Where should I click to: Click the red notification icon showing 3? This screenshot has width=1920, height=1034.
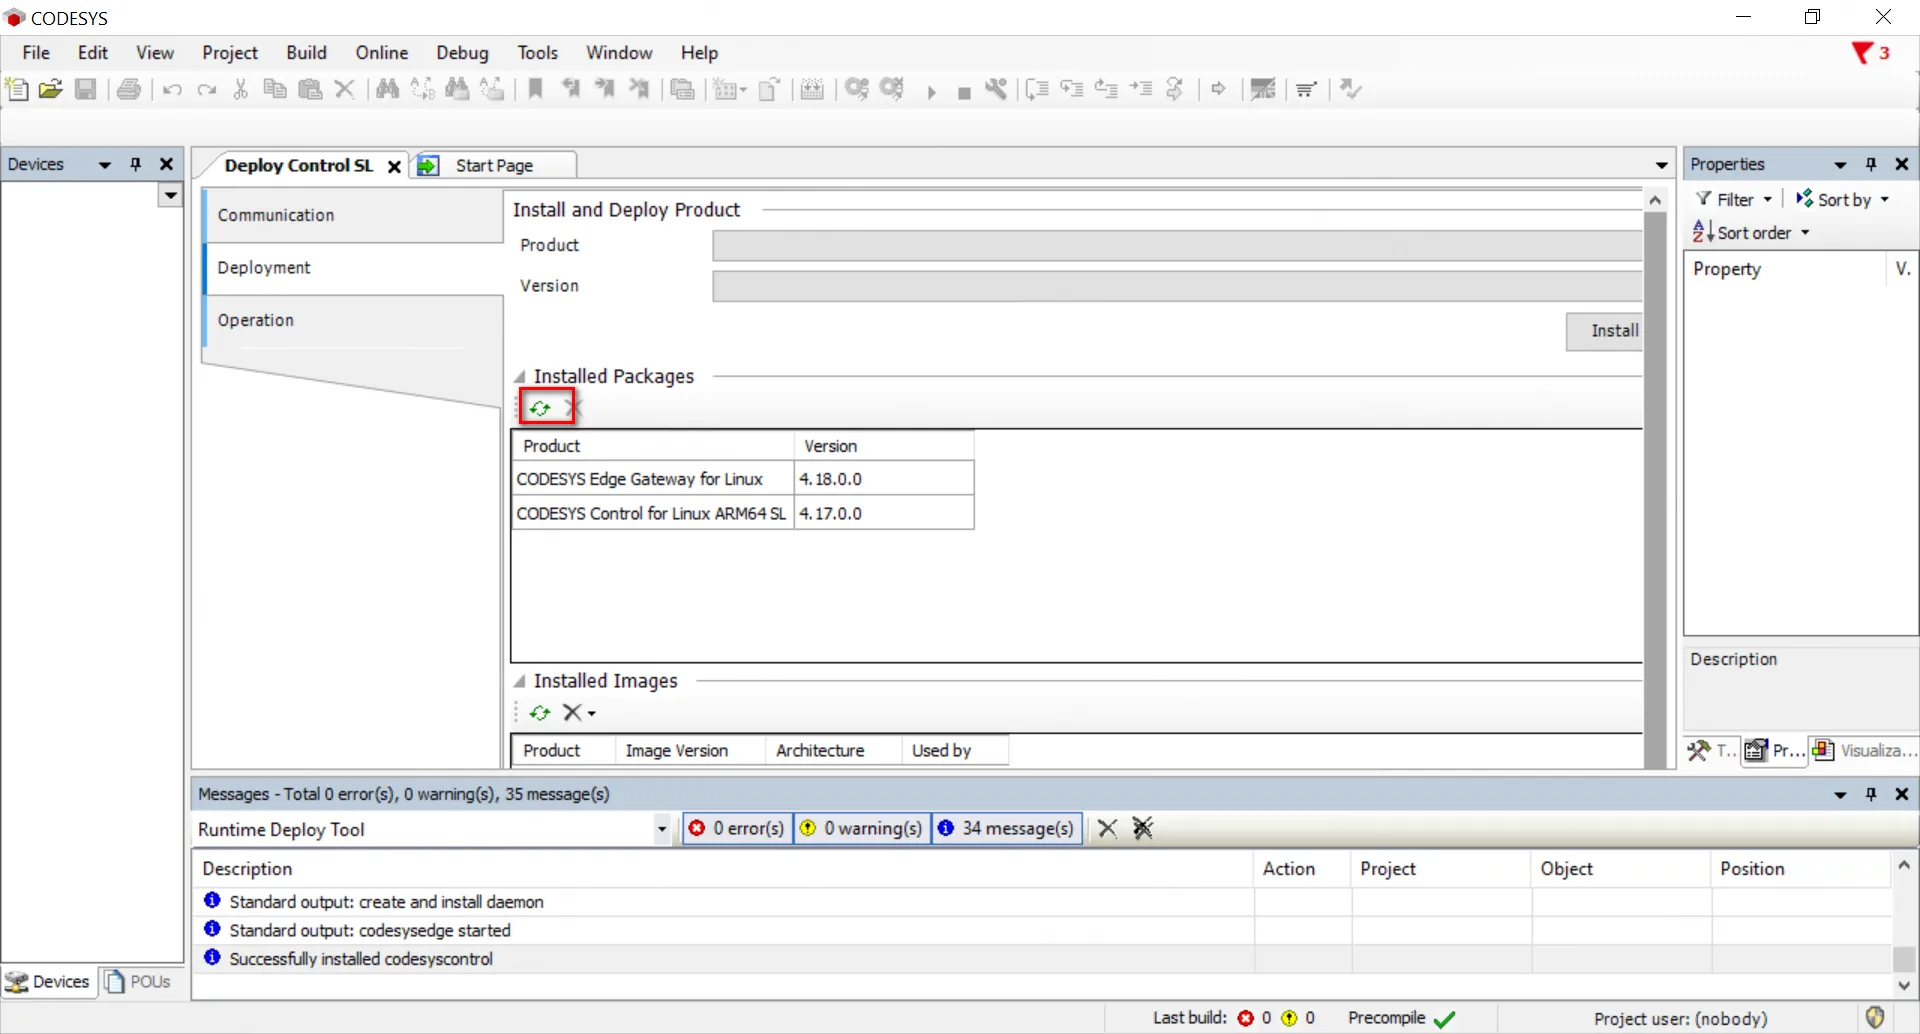[x=1869, y=53]
